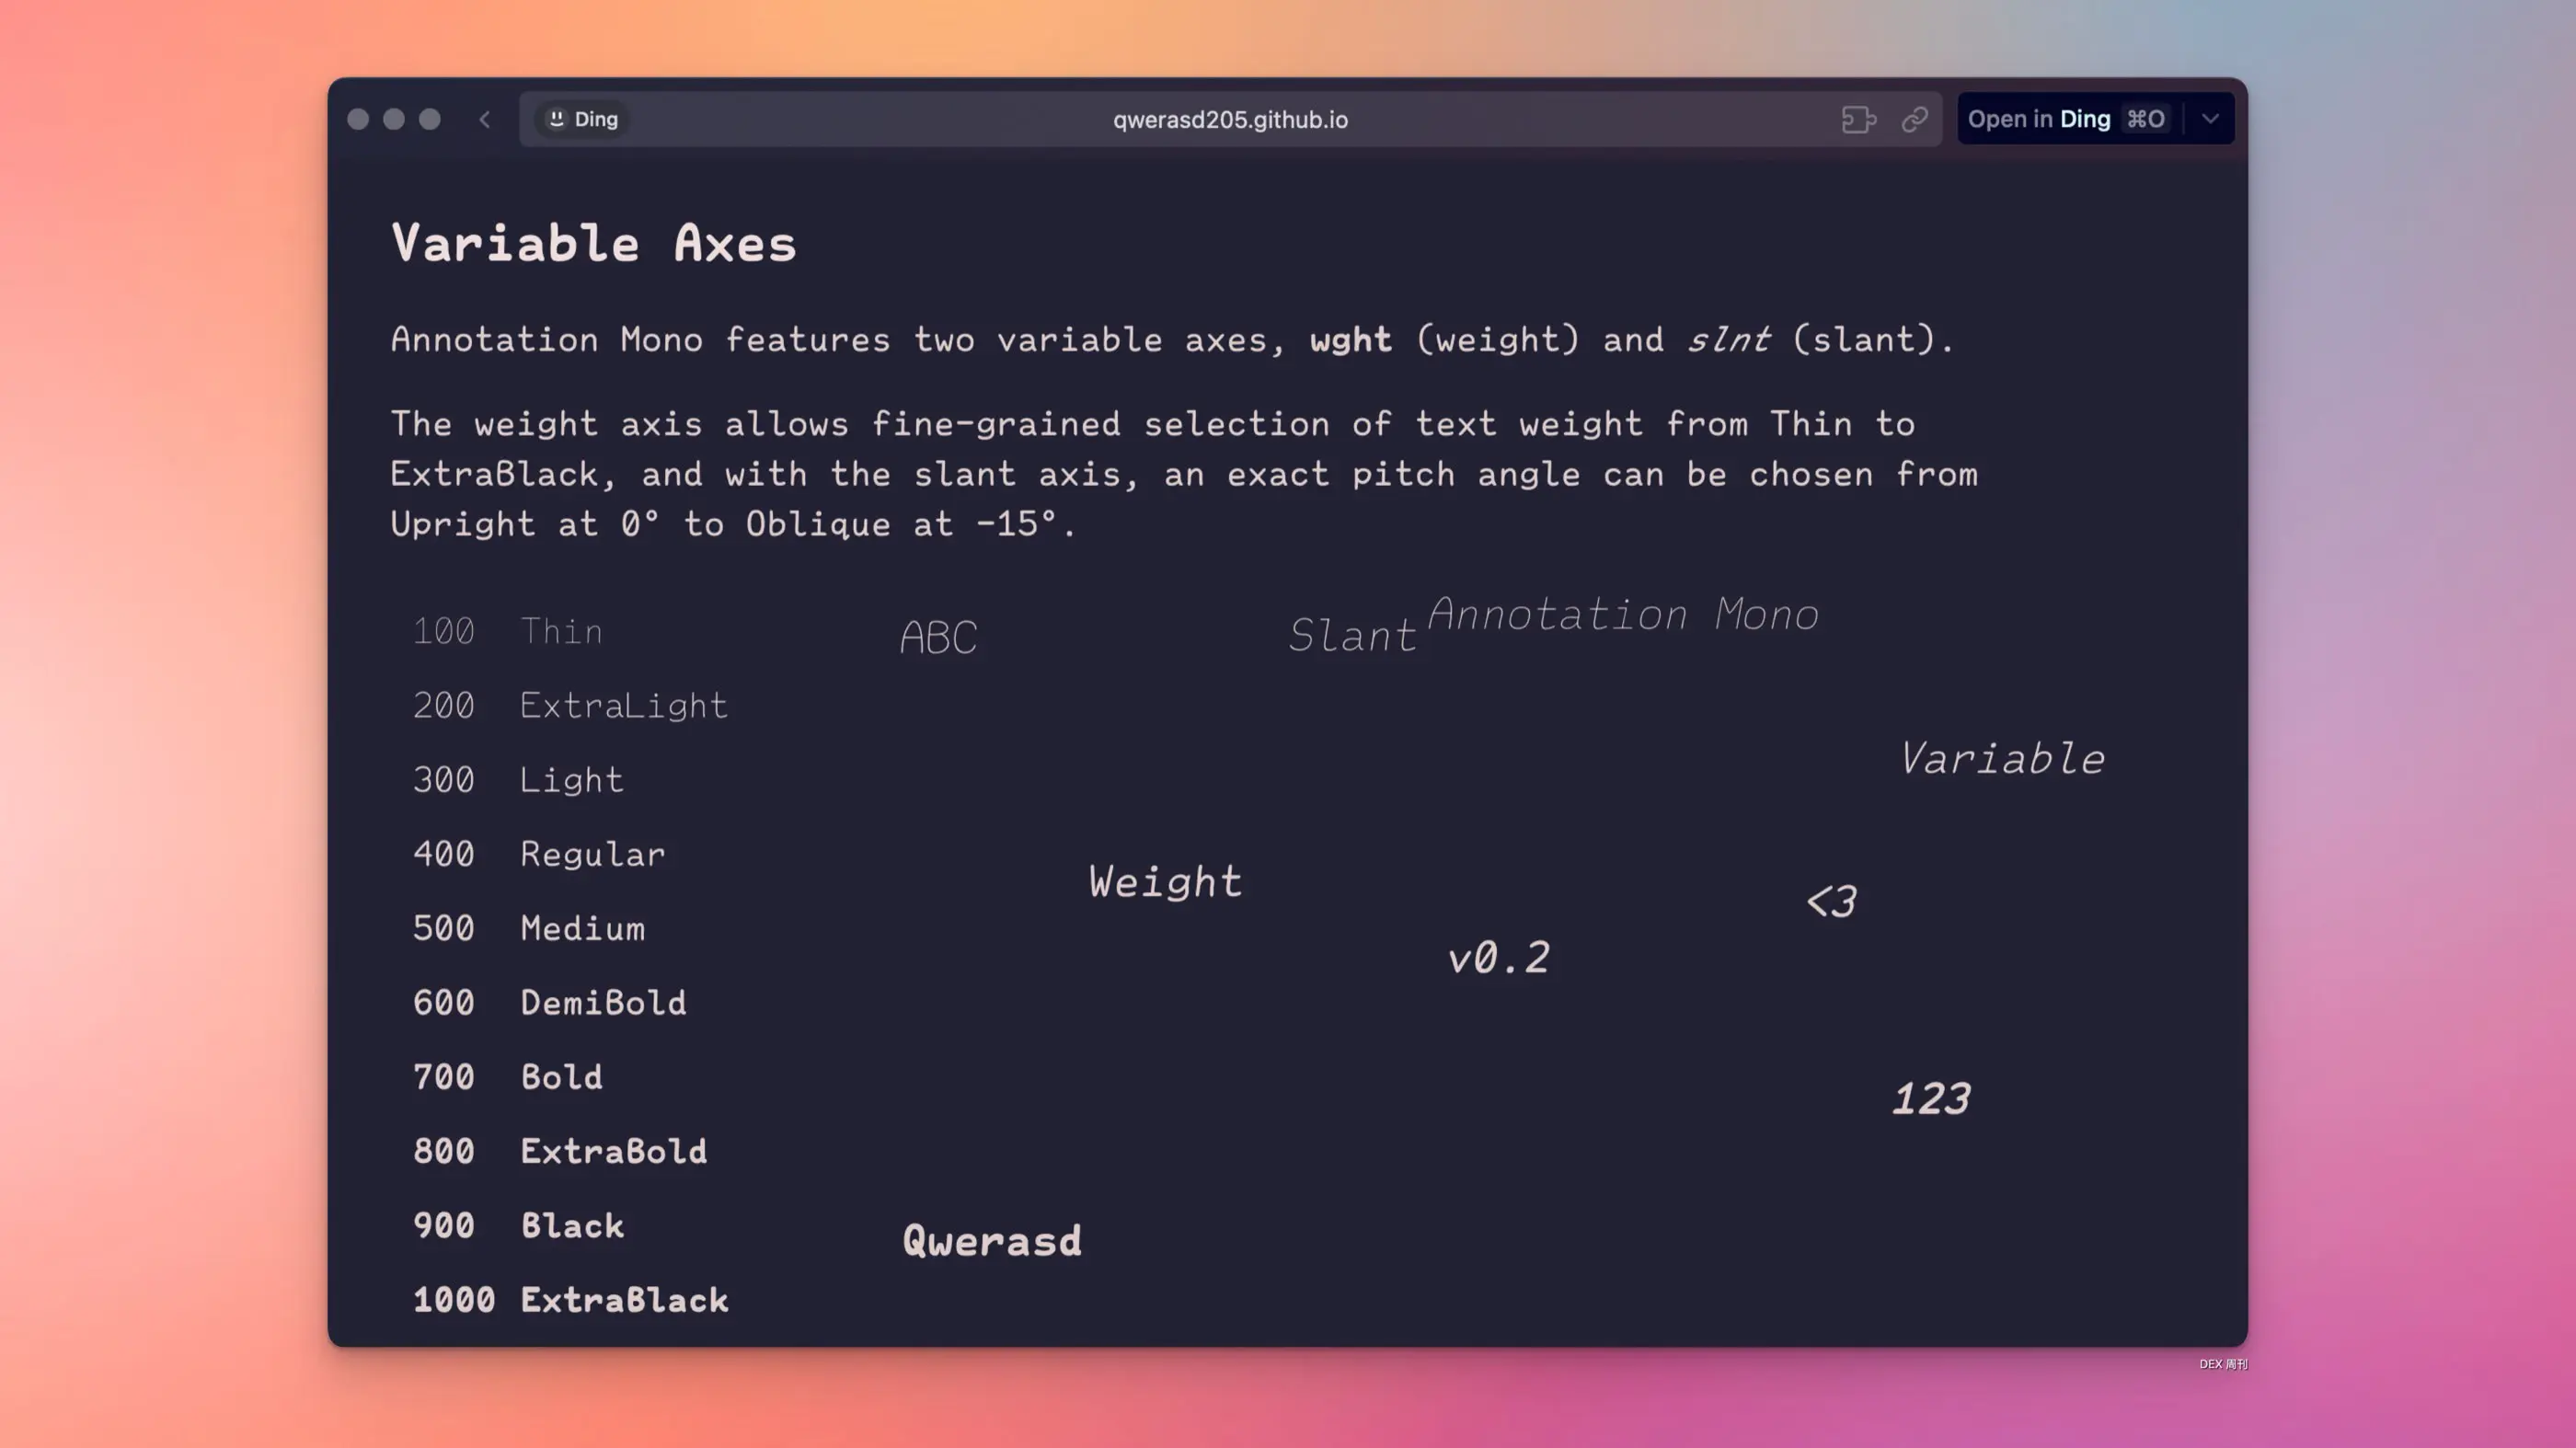Viewport: 2576px width, 1448px height.
Task: Click the floating v0.2 version text
Action: pyautogui.click(x=1498, y=958)
